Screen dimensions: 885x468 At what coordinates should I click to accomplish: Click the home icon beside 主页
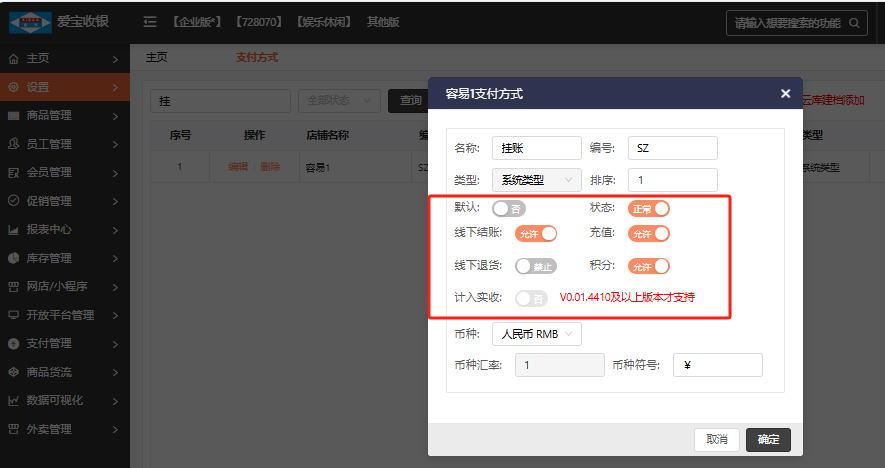coord(14,59)
